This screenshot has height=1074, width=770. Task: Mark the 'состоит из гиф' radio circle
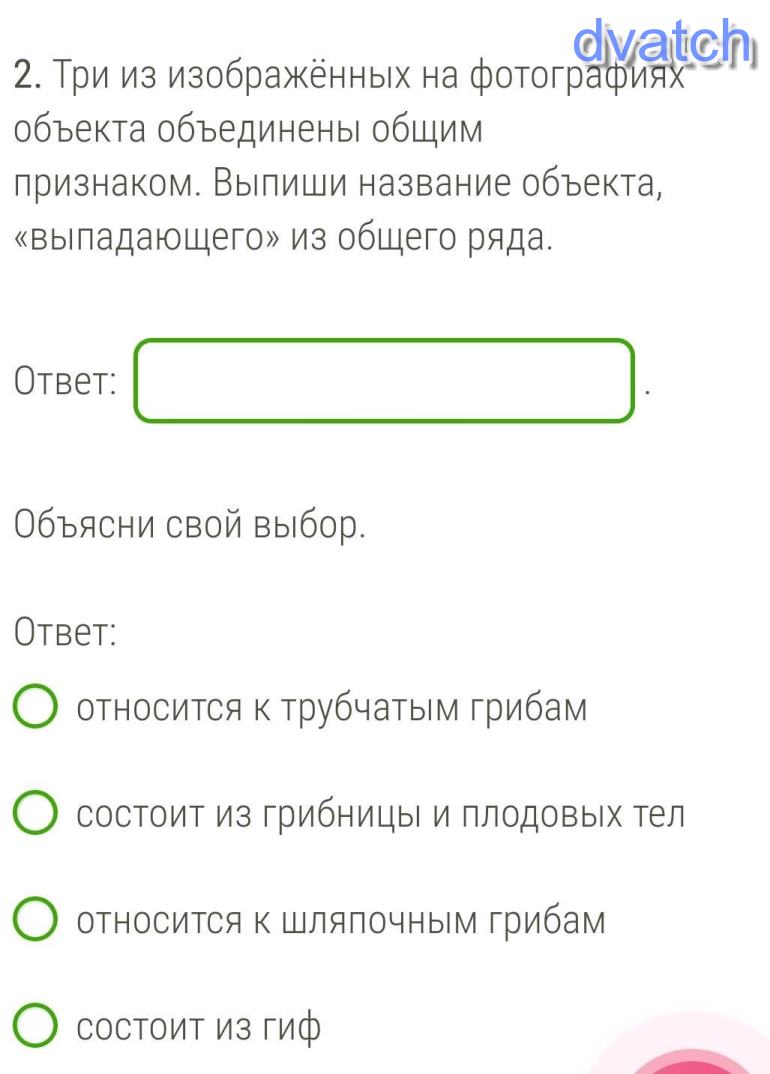pyautogui.click(x=35, y=1026)
